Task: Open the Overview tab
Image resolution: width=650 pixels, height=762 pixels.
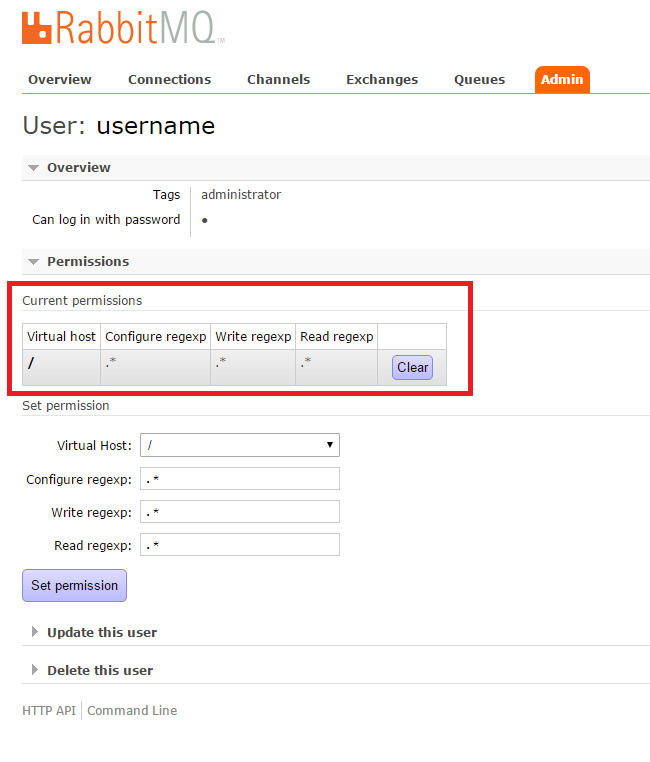Action: [59, 80]
